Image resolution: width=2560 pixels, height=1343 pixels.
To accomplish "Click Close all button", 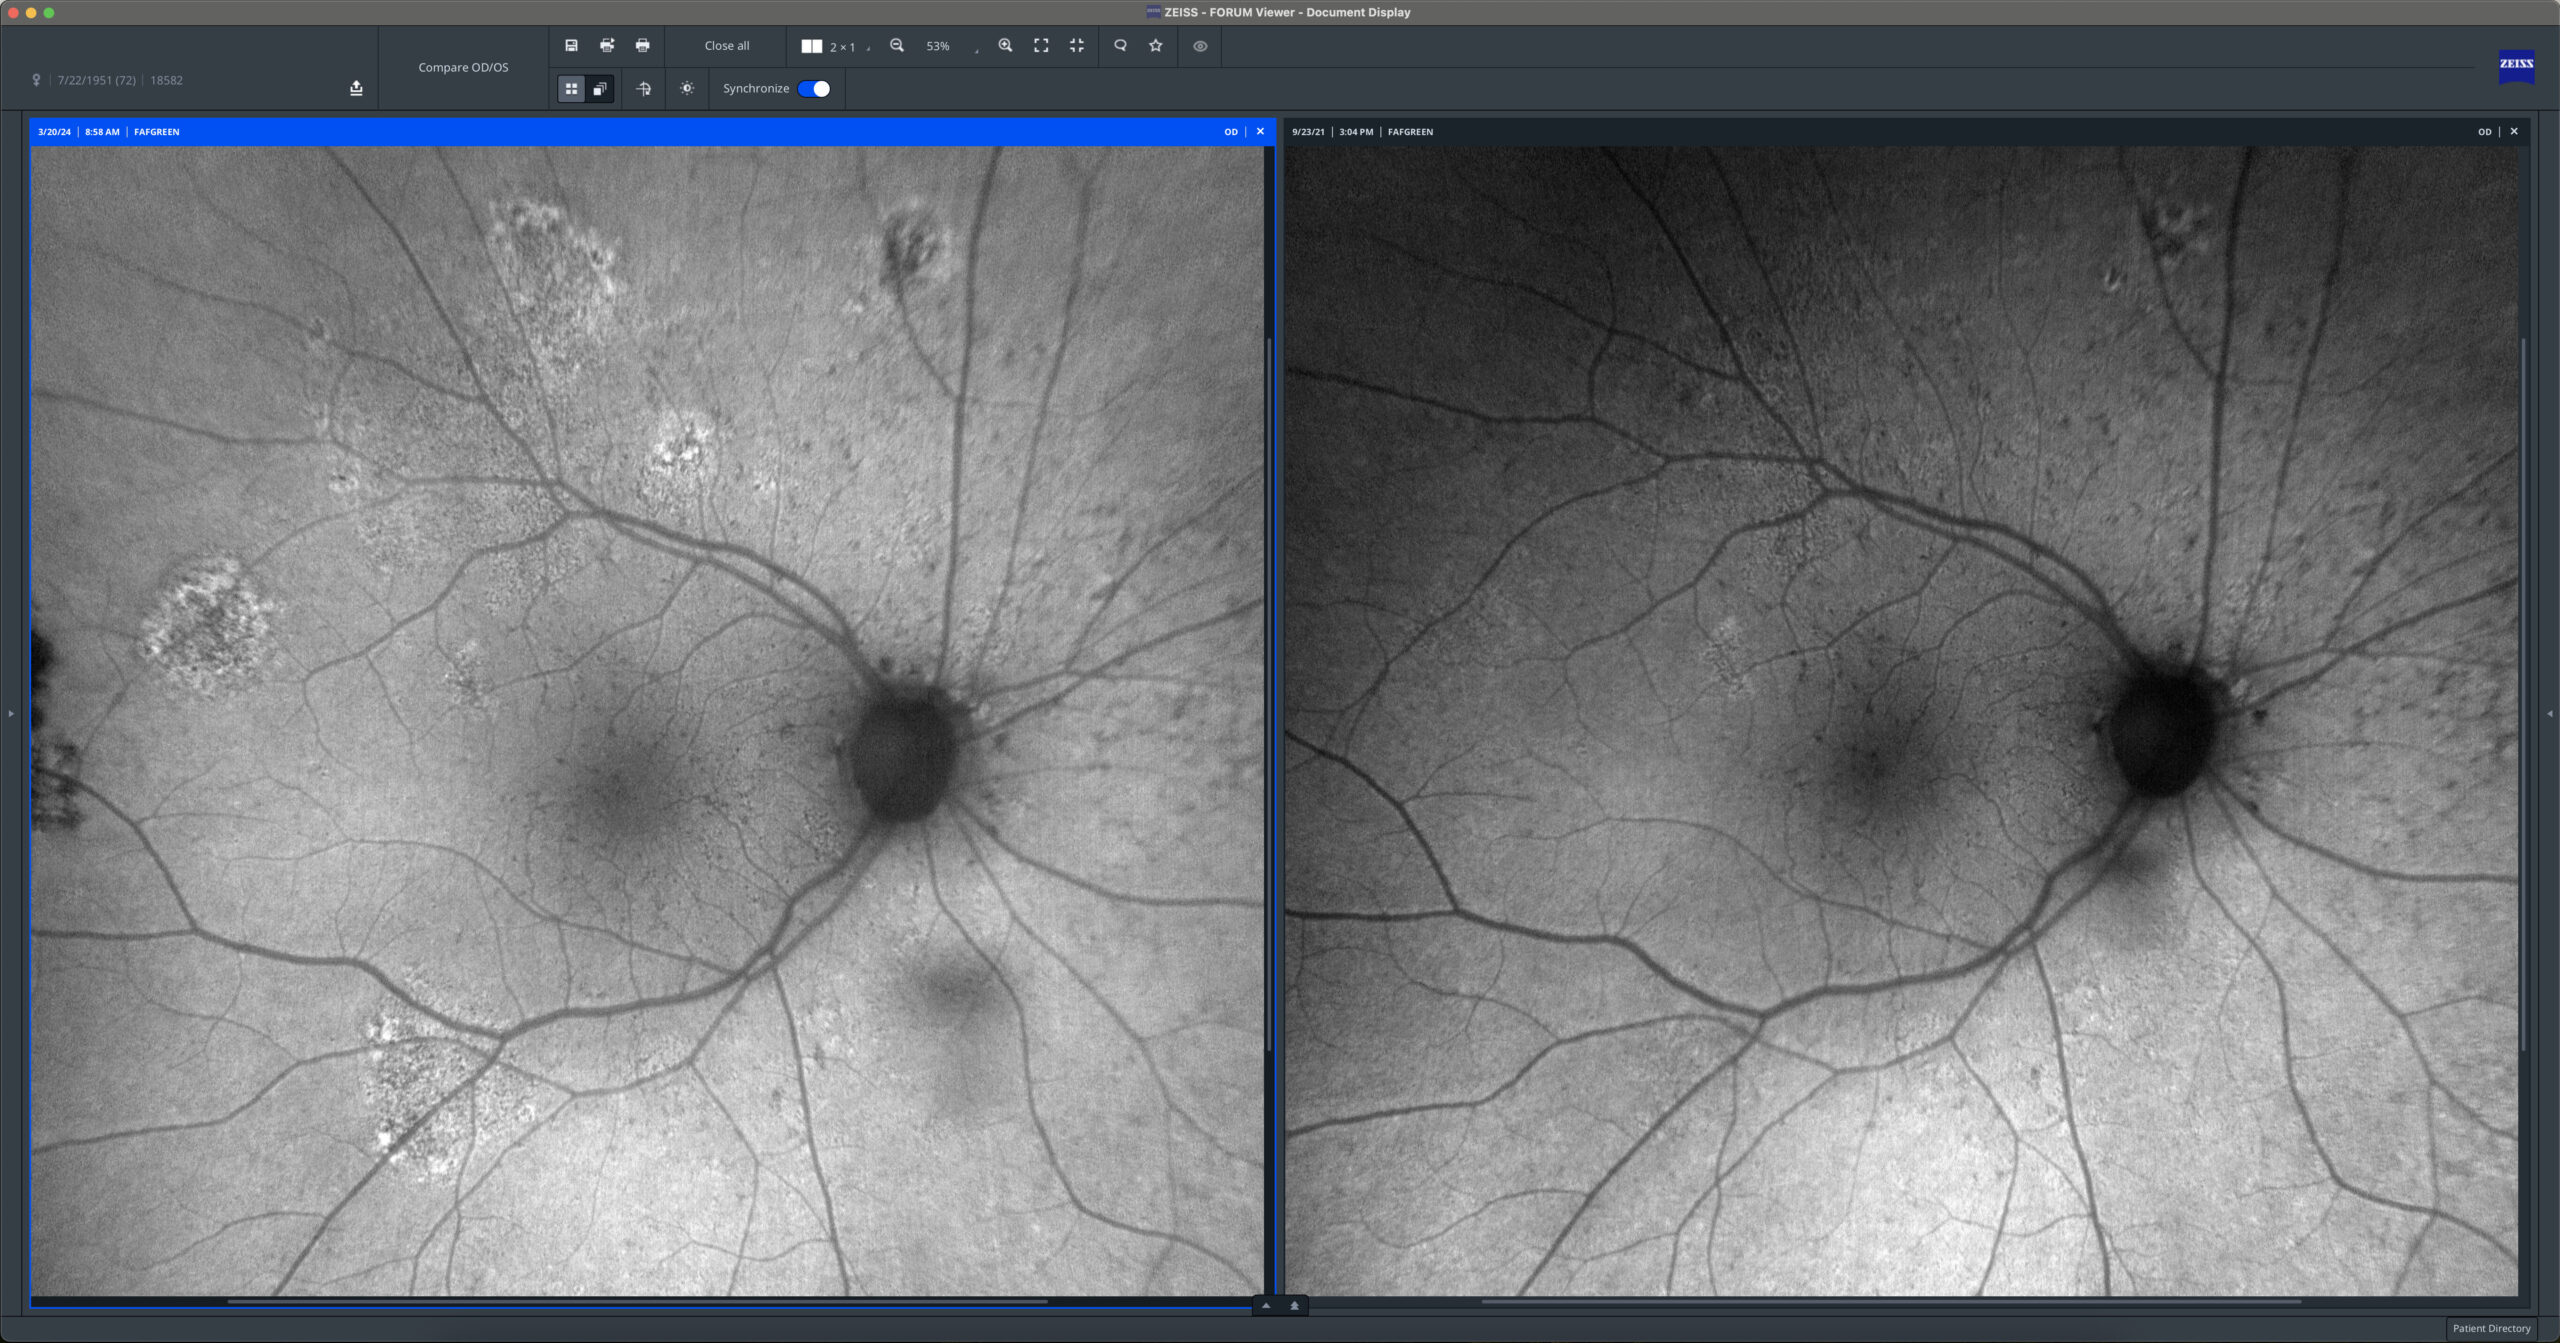I will (726, 46).
